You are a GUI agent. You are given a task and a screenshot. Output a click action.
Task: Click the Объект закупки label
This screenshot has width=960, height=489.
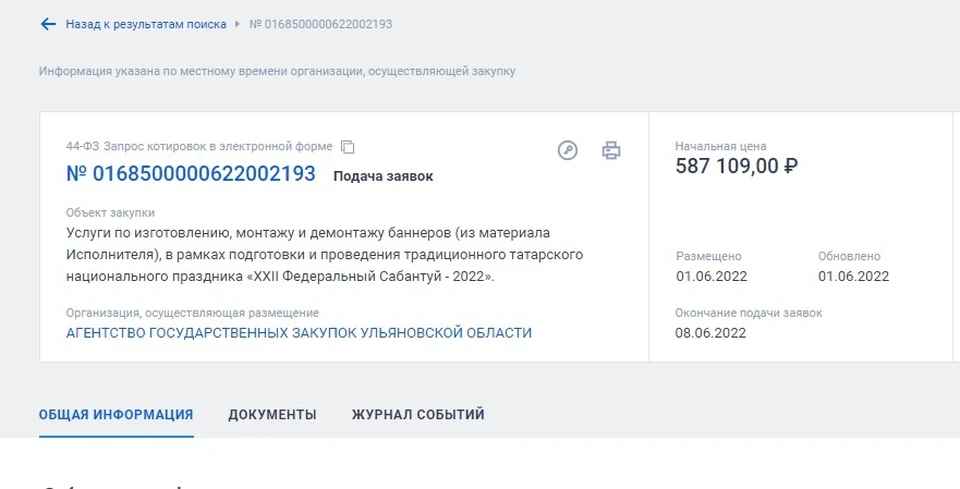point(110,213)
